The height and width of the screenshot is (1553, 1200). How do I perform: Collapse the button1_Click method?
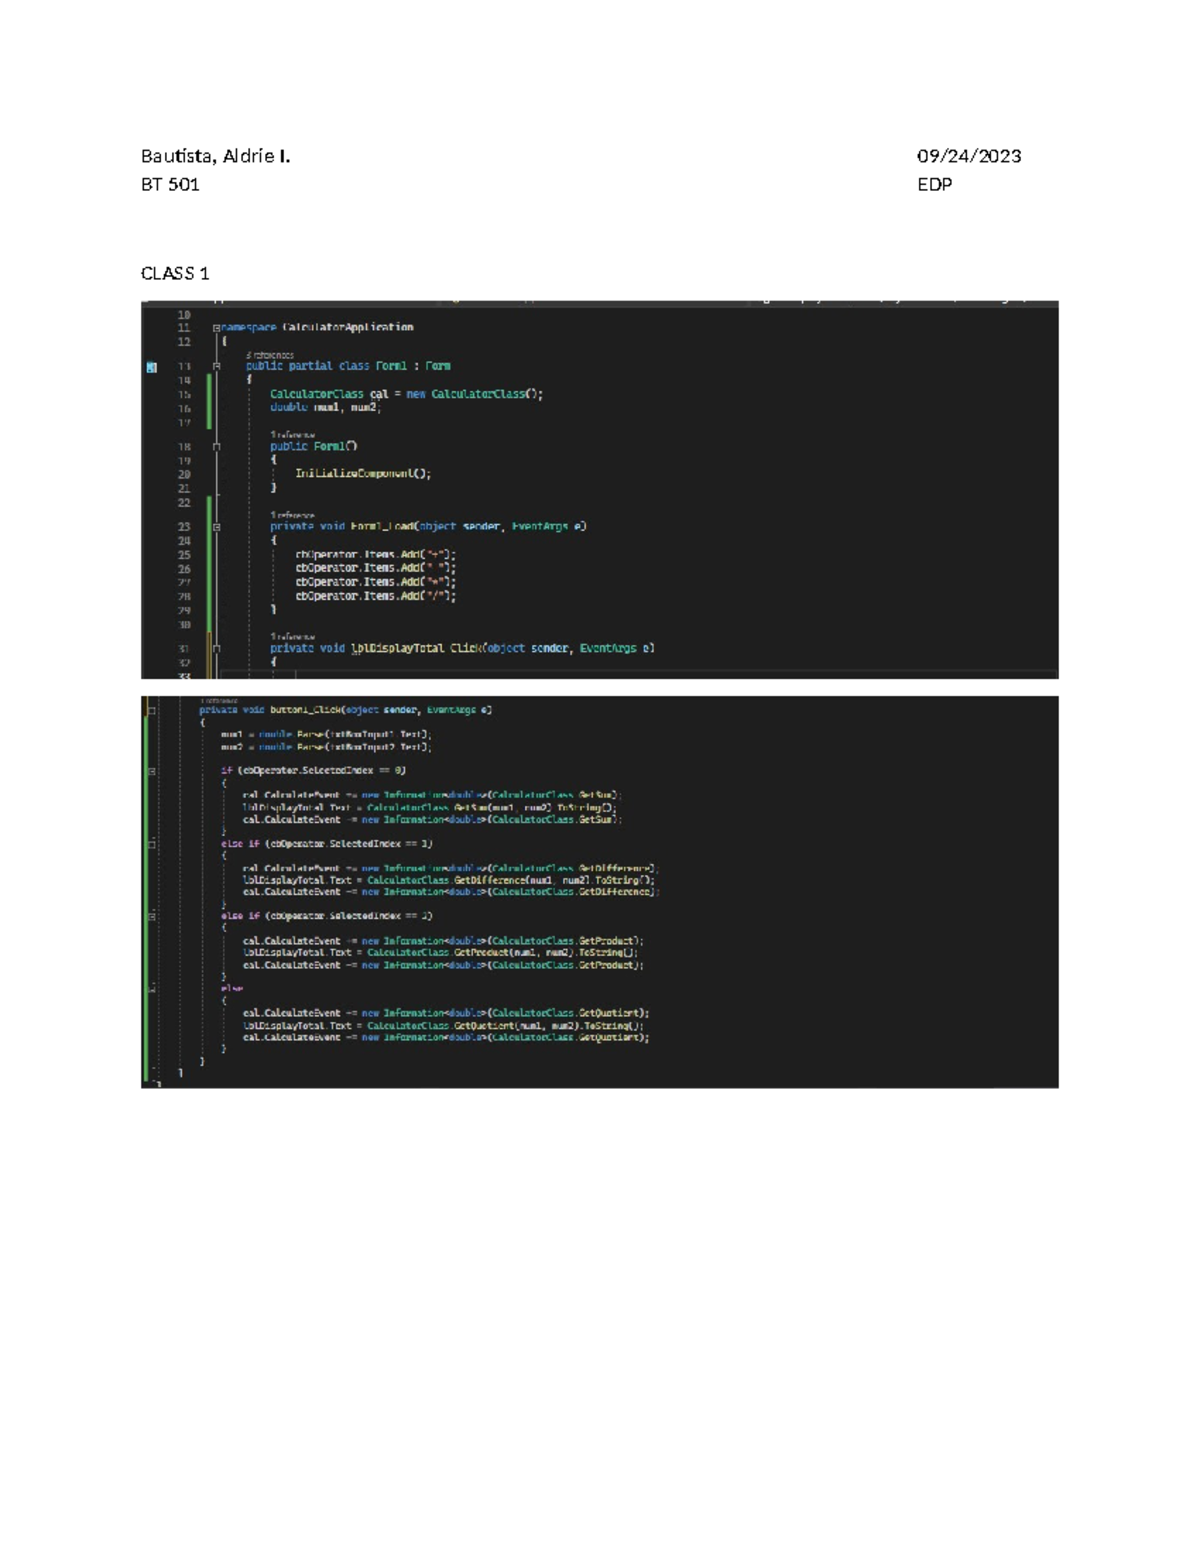[152, 711]
